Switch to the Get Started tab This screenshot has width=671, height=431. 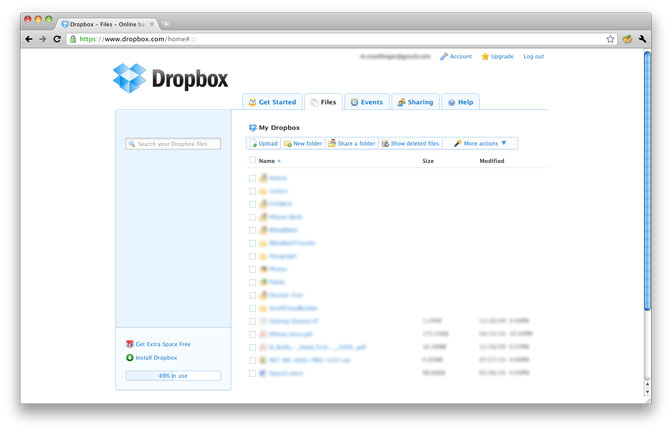coord(273,102)
